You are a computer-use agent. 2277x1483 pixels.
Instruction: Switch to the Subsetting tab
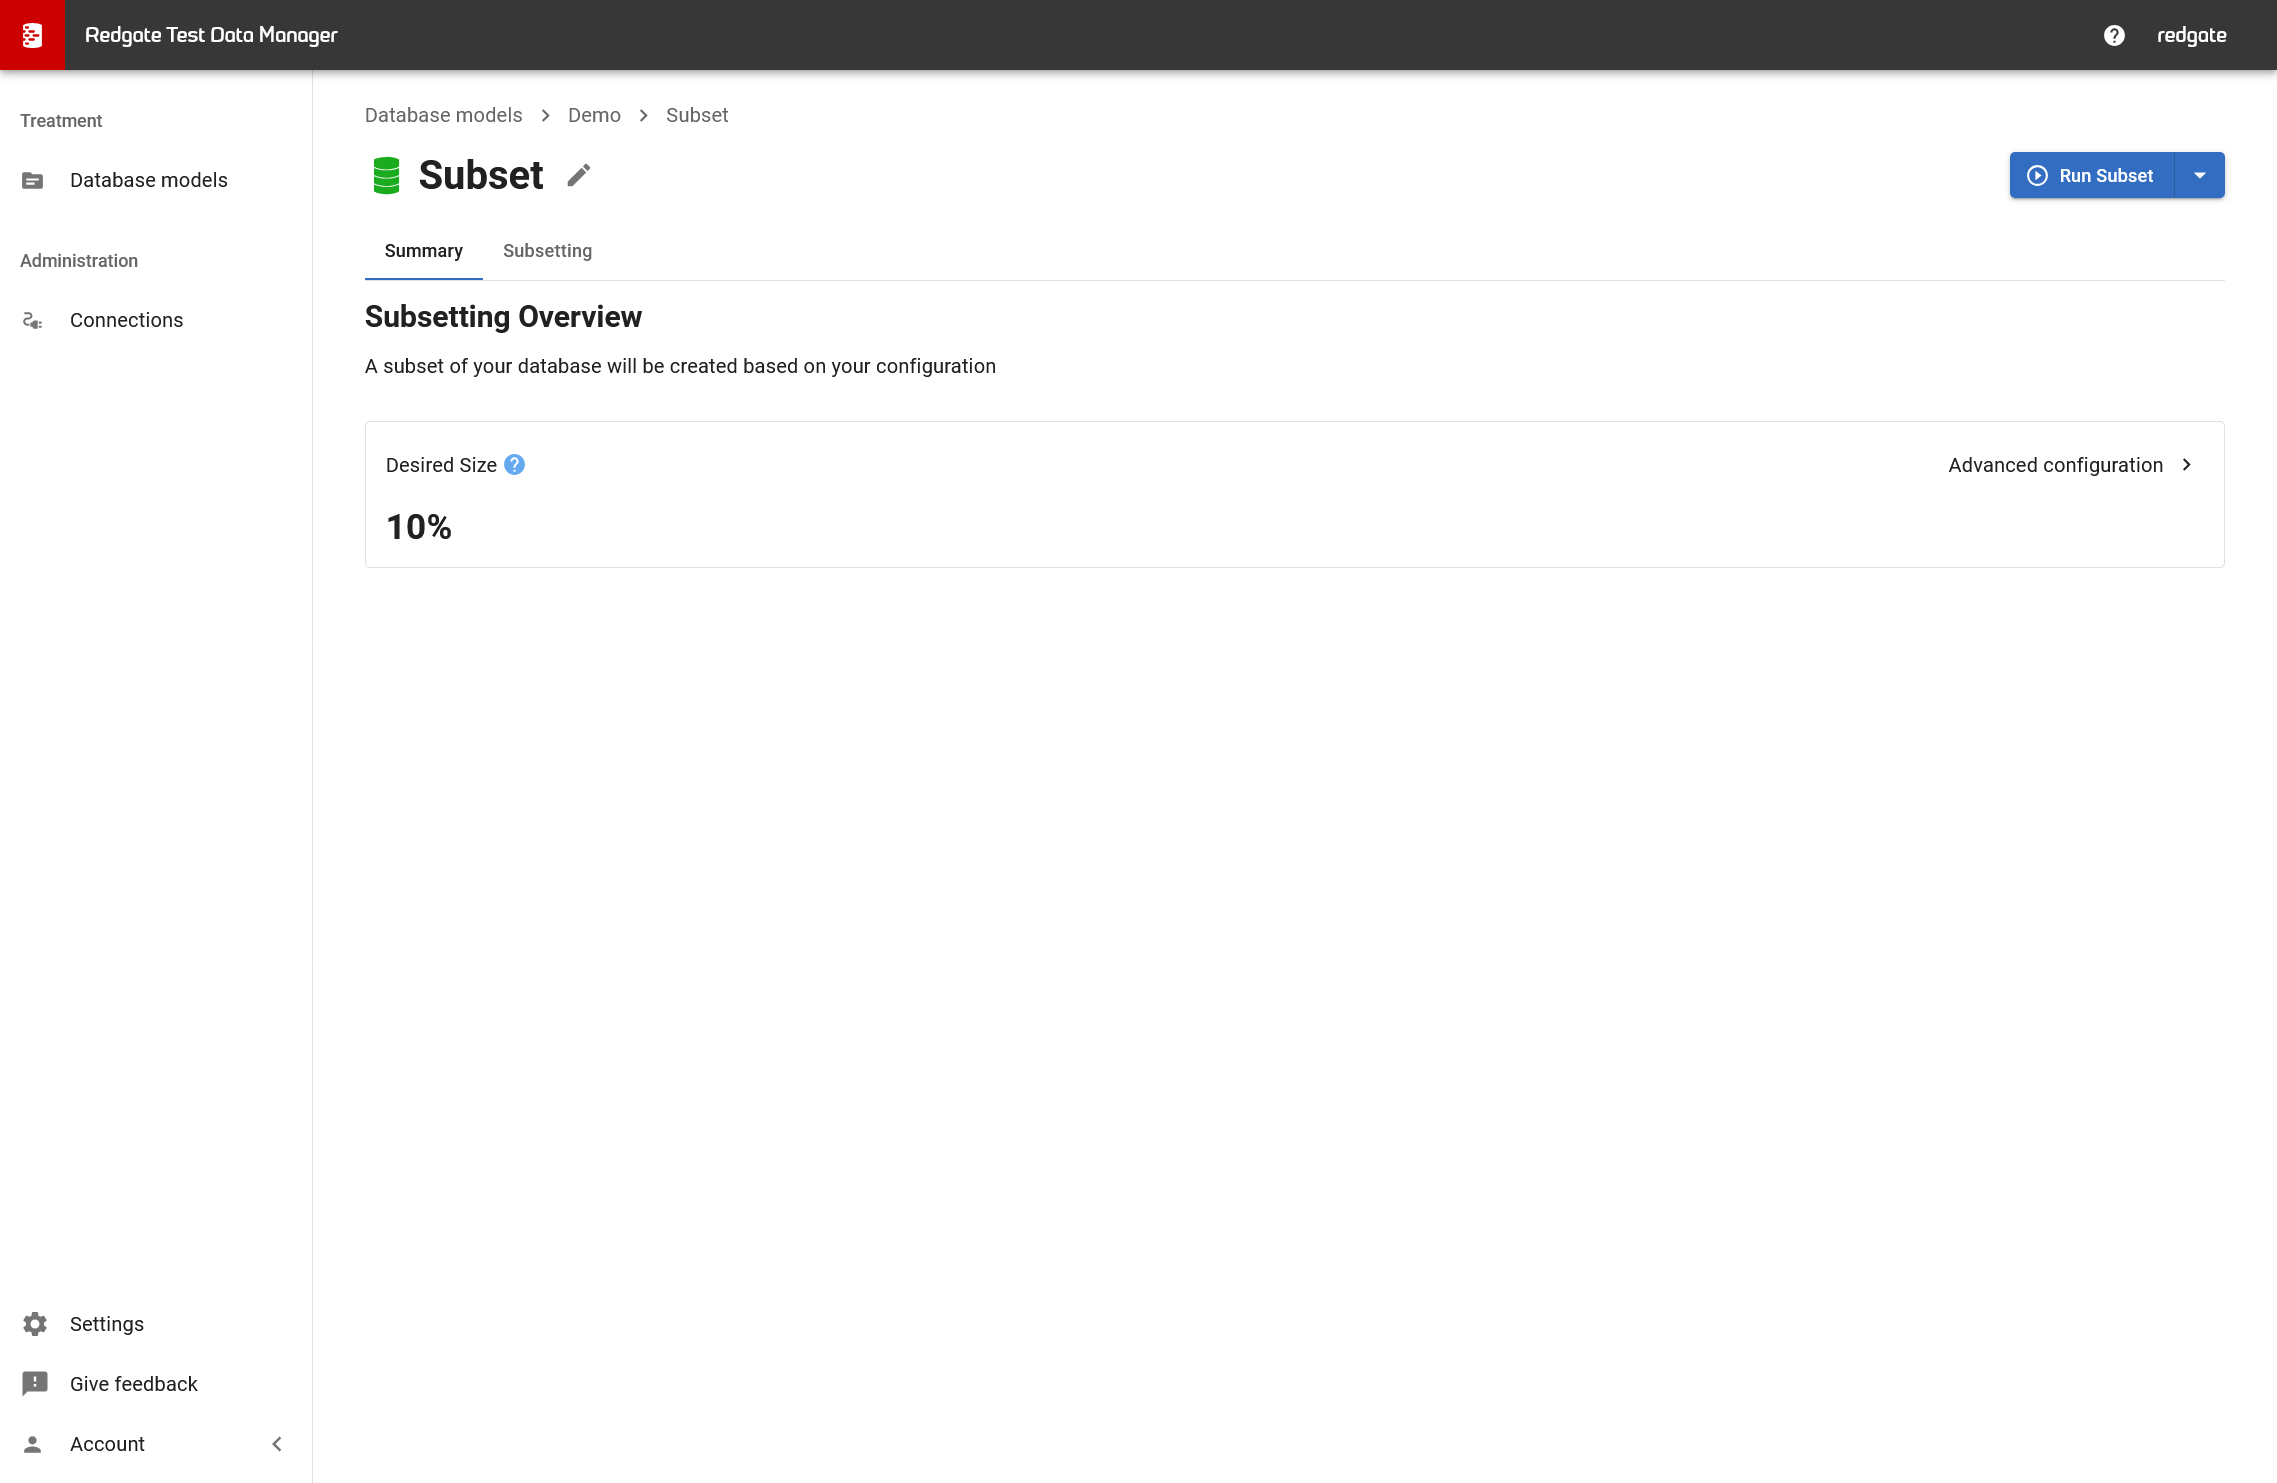click(x=547, y=251)
